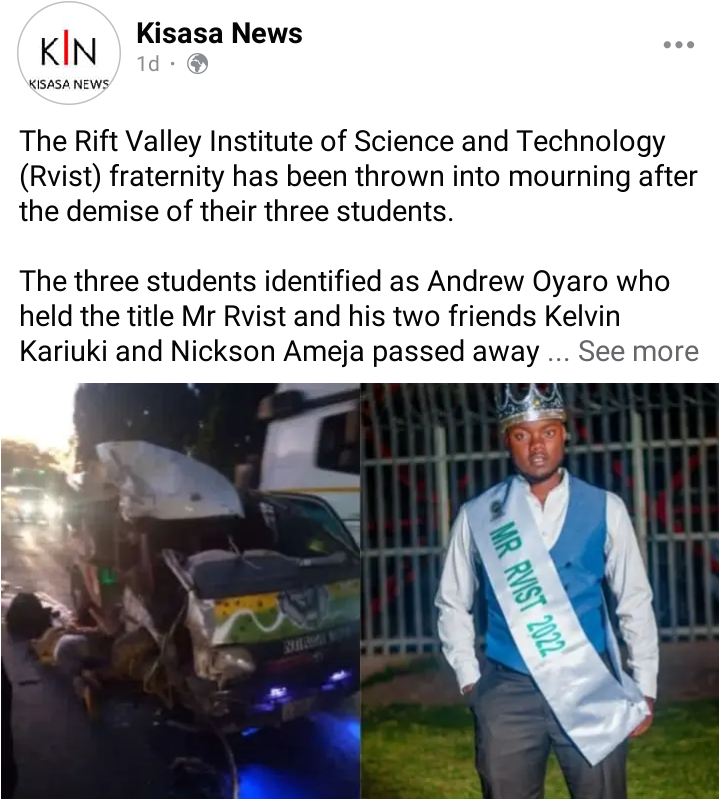Click the paragraph naming Andrew Oyaro
The image size is (720, 799).
pos(358,316)
